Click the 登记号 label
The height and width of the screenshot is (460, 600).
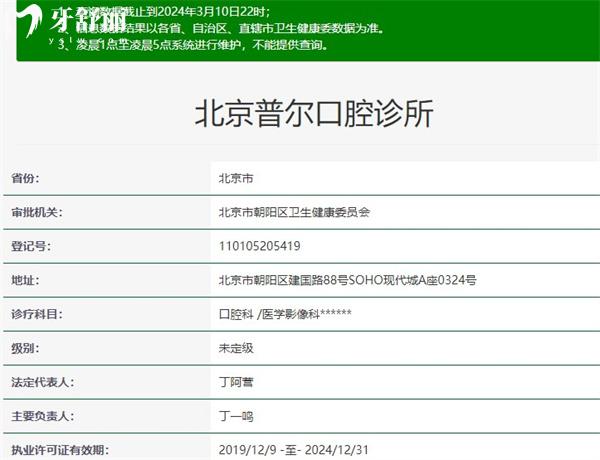31,246
